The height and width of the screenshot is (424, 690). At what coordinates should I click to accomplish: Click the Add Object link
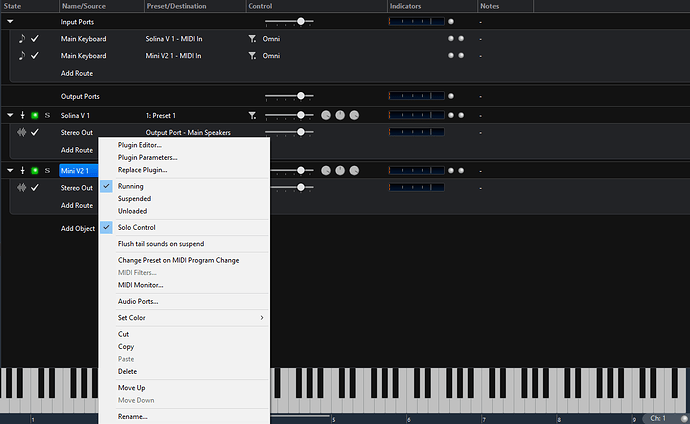pyautogui.click(x=77, y=228)
